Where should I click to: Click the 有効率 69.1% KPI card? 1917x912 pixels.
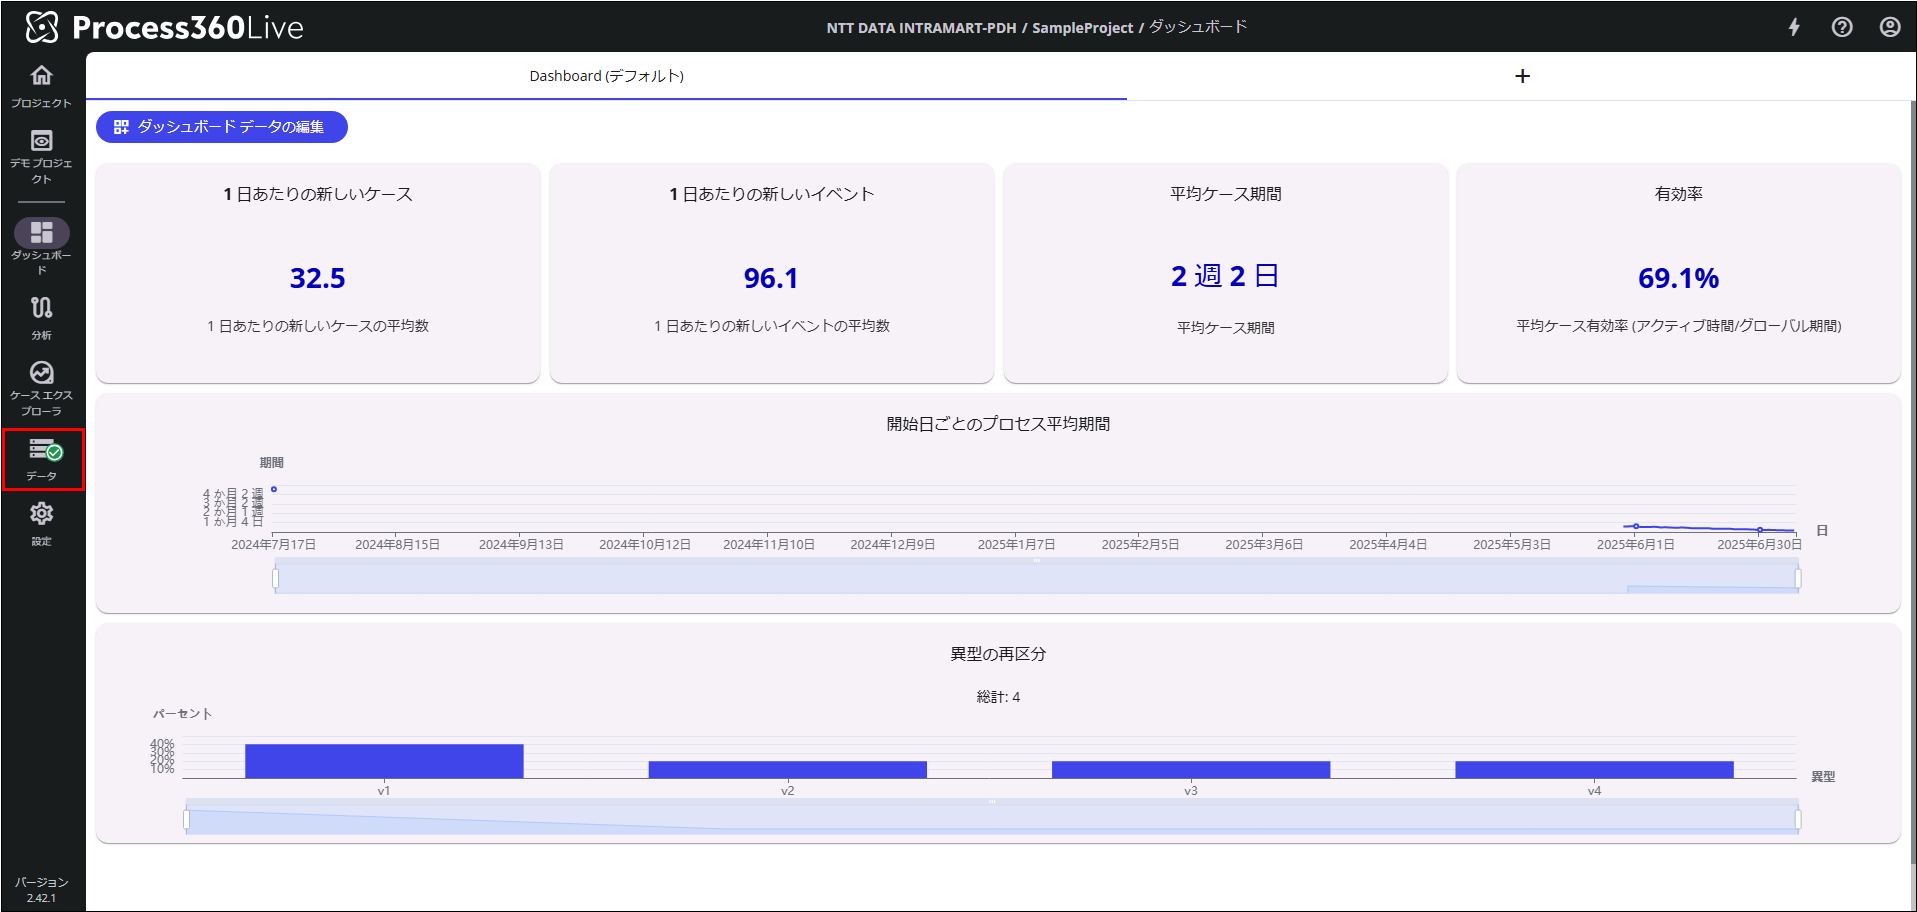point(1678,273)
